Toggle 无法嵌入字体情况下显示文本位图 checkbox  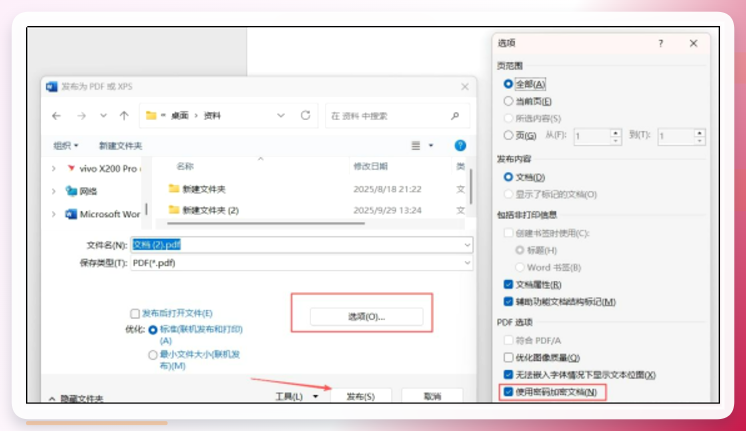tap(508, 375)
